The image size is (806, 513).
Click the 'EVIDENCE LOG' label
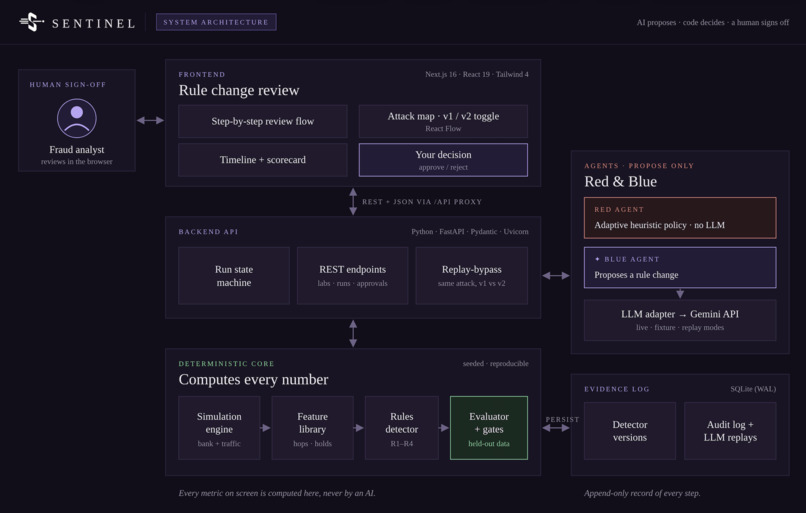[617, 389]
